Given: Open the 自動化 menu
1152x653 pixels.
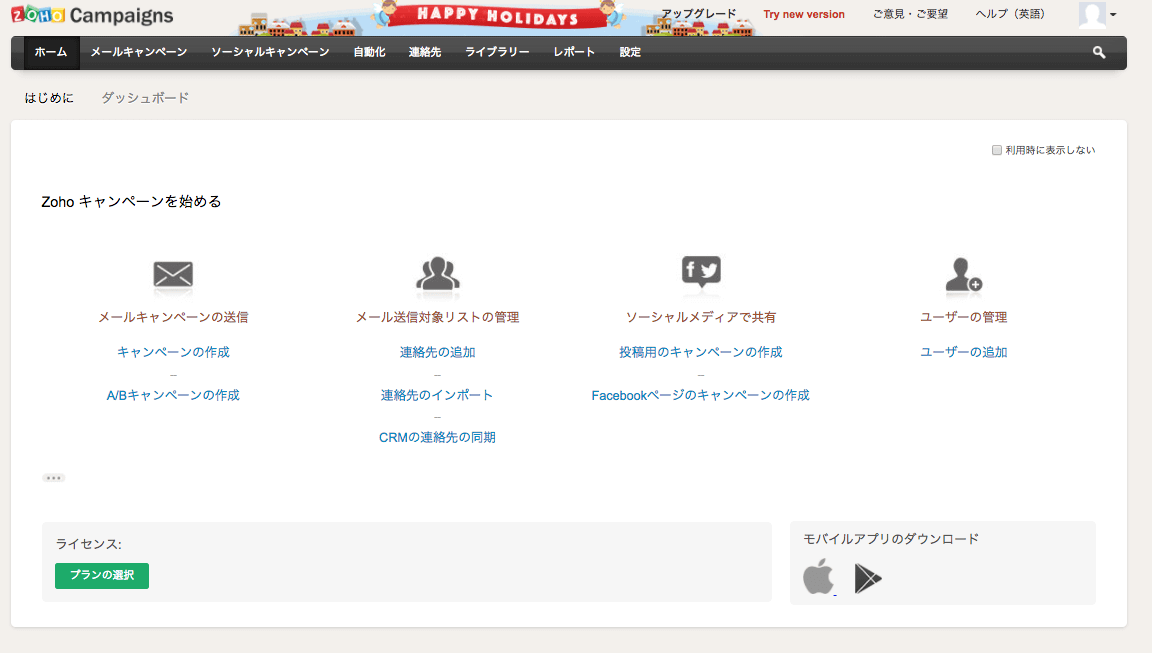Looking at the screenshot, I should tap(369, 52).
